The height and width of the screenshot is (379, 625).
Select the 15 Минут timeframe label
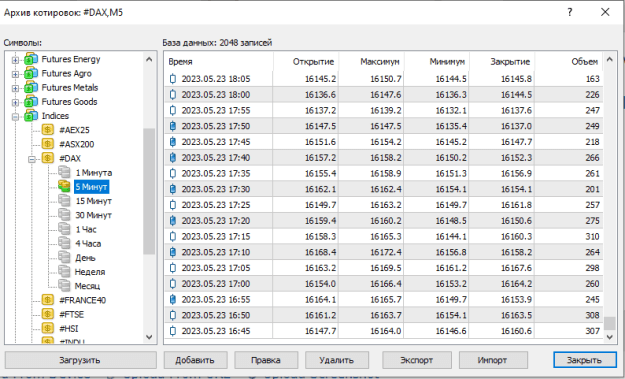coord(94,201)
